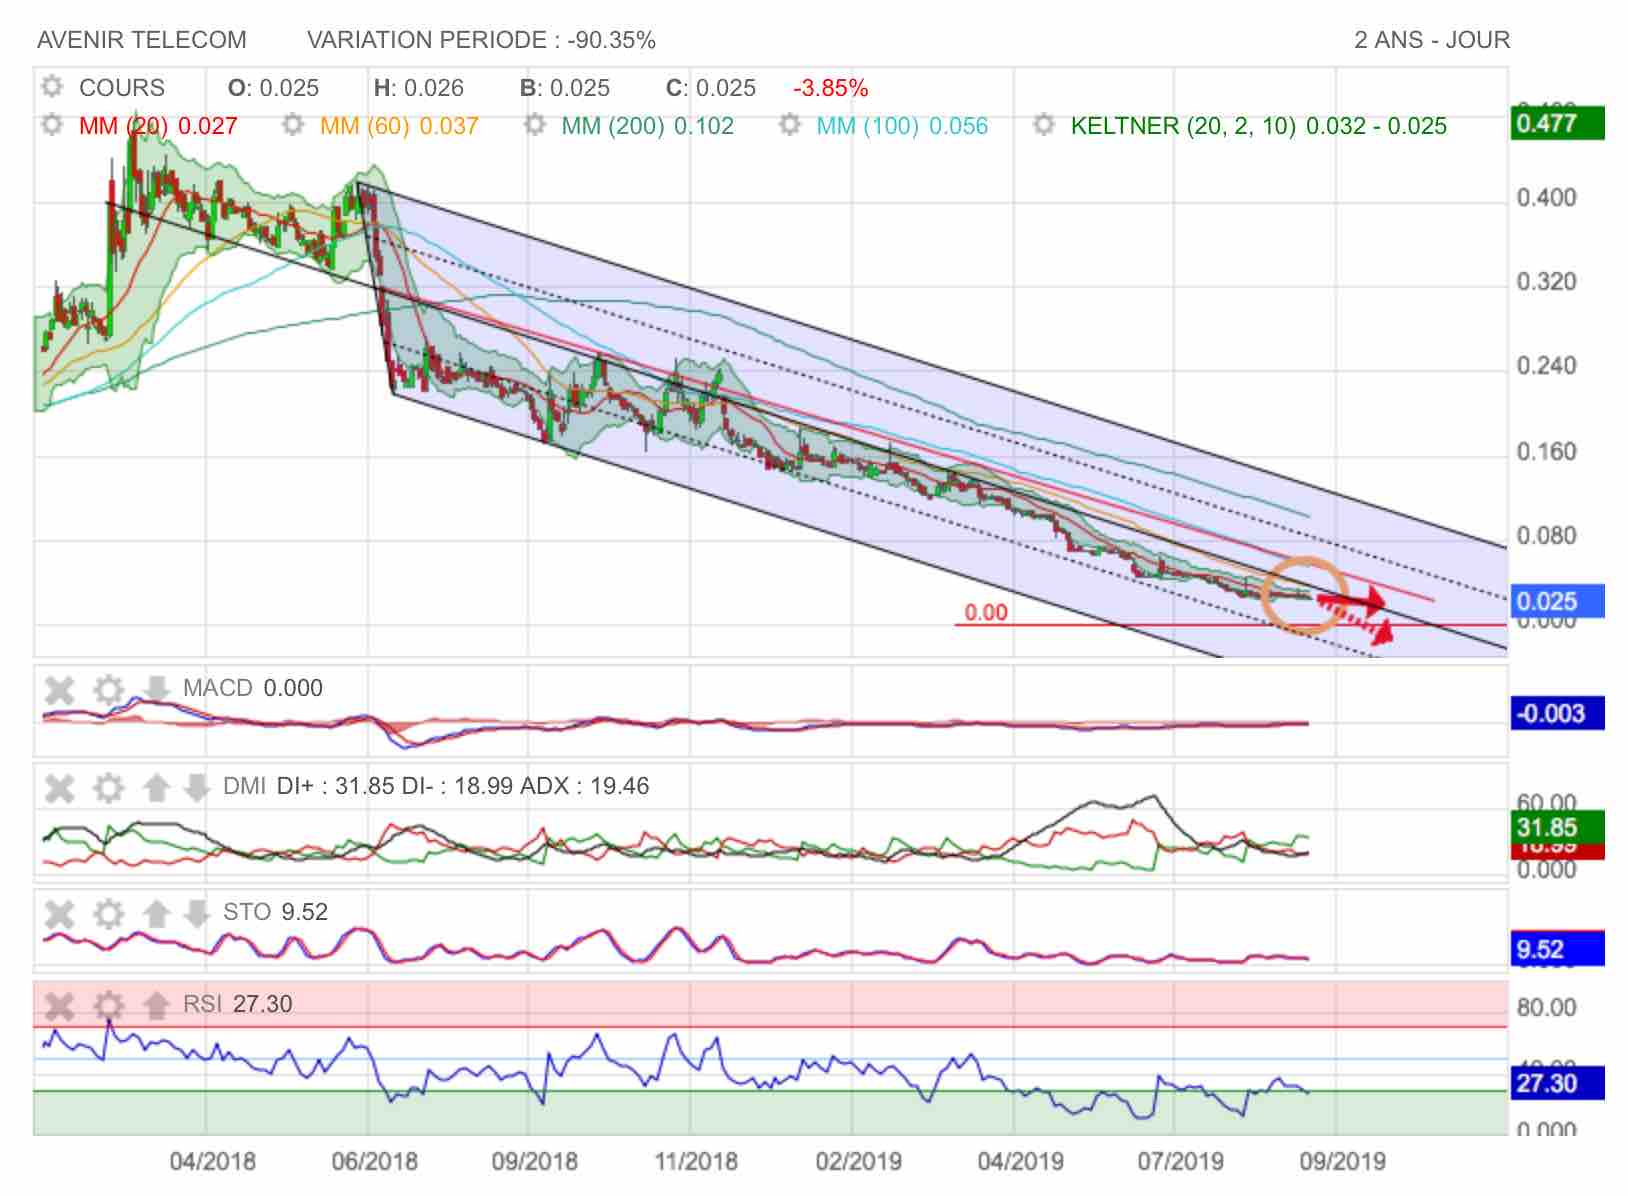
Task: Open settings gear for MM (100)
Action: click(790, 125)
